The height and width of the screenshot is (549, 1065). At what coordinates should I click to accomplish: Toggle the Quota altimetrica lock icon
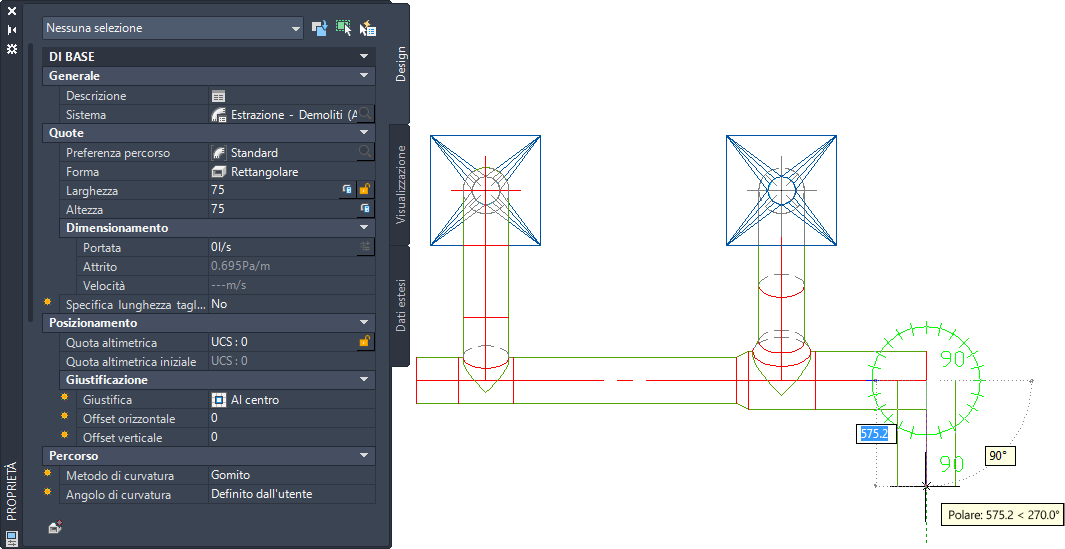tap(365, 342)
